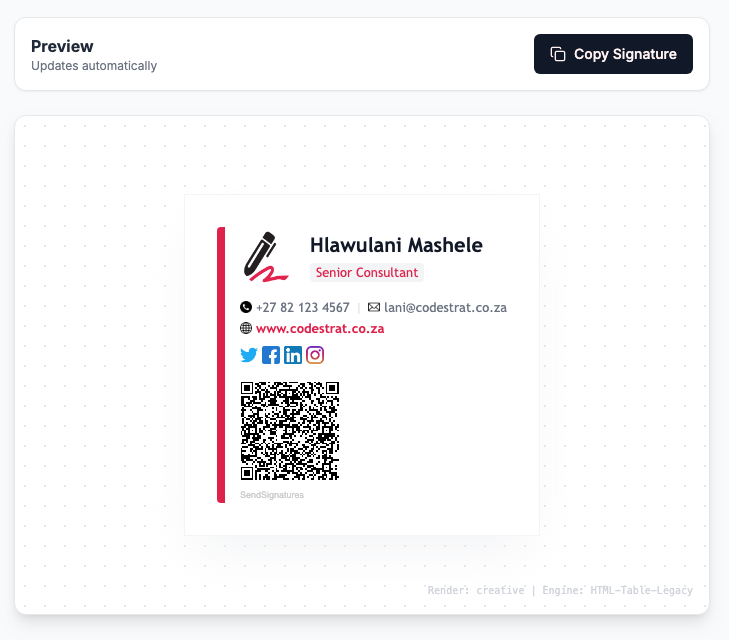This screenshot has height=640, width=729.
Task: Open the www.codestrat.co.za link
Action: point(320,329)
